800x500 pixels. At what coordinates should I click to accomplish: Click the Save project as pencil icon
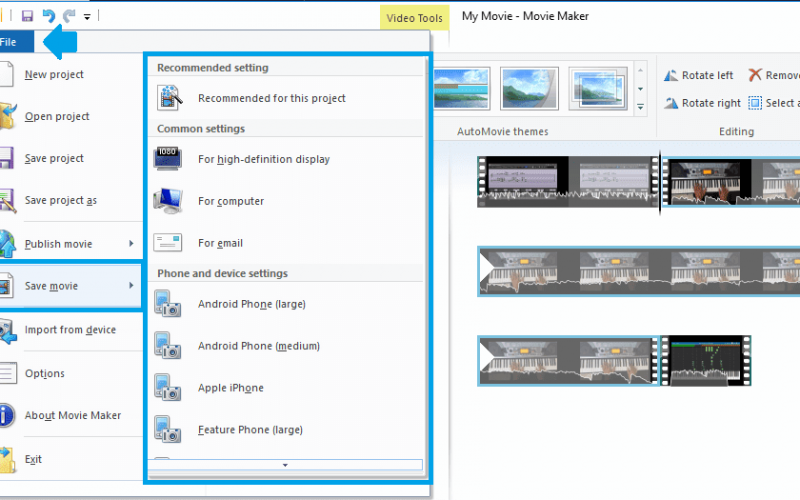8,200
